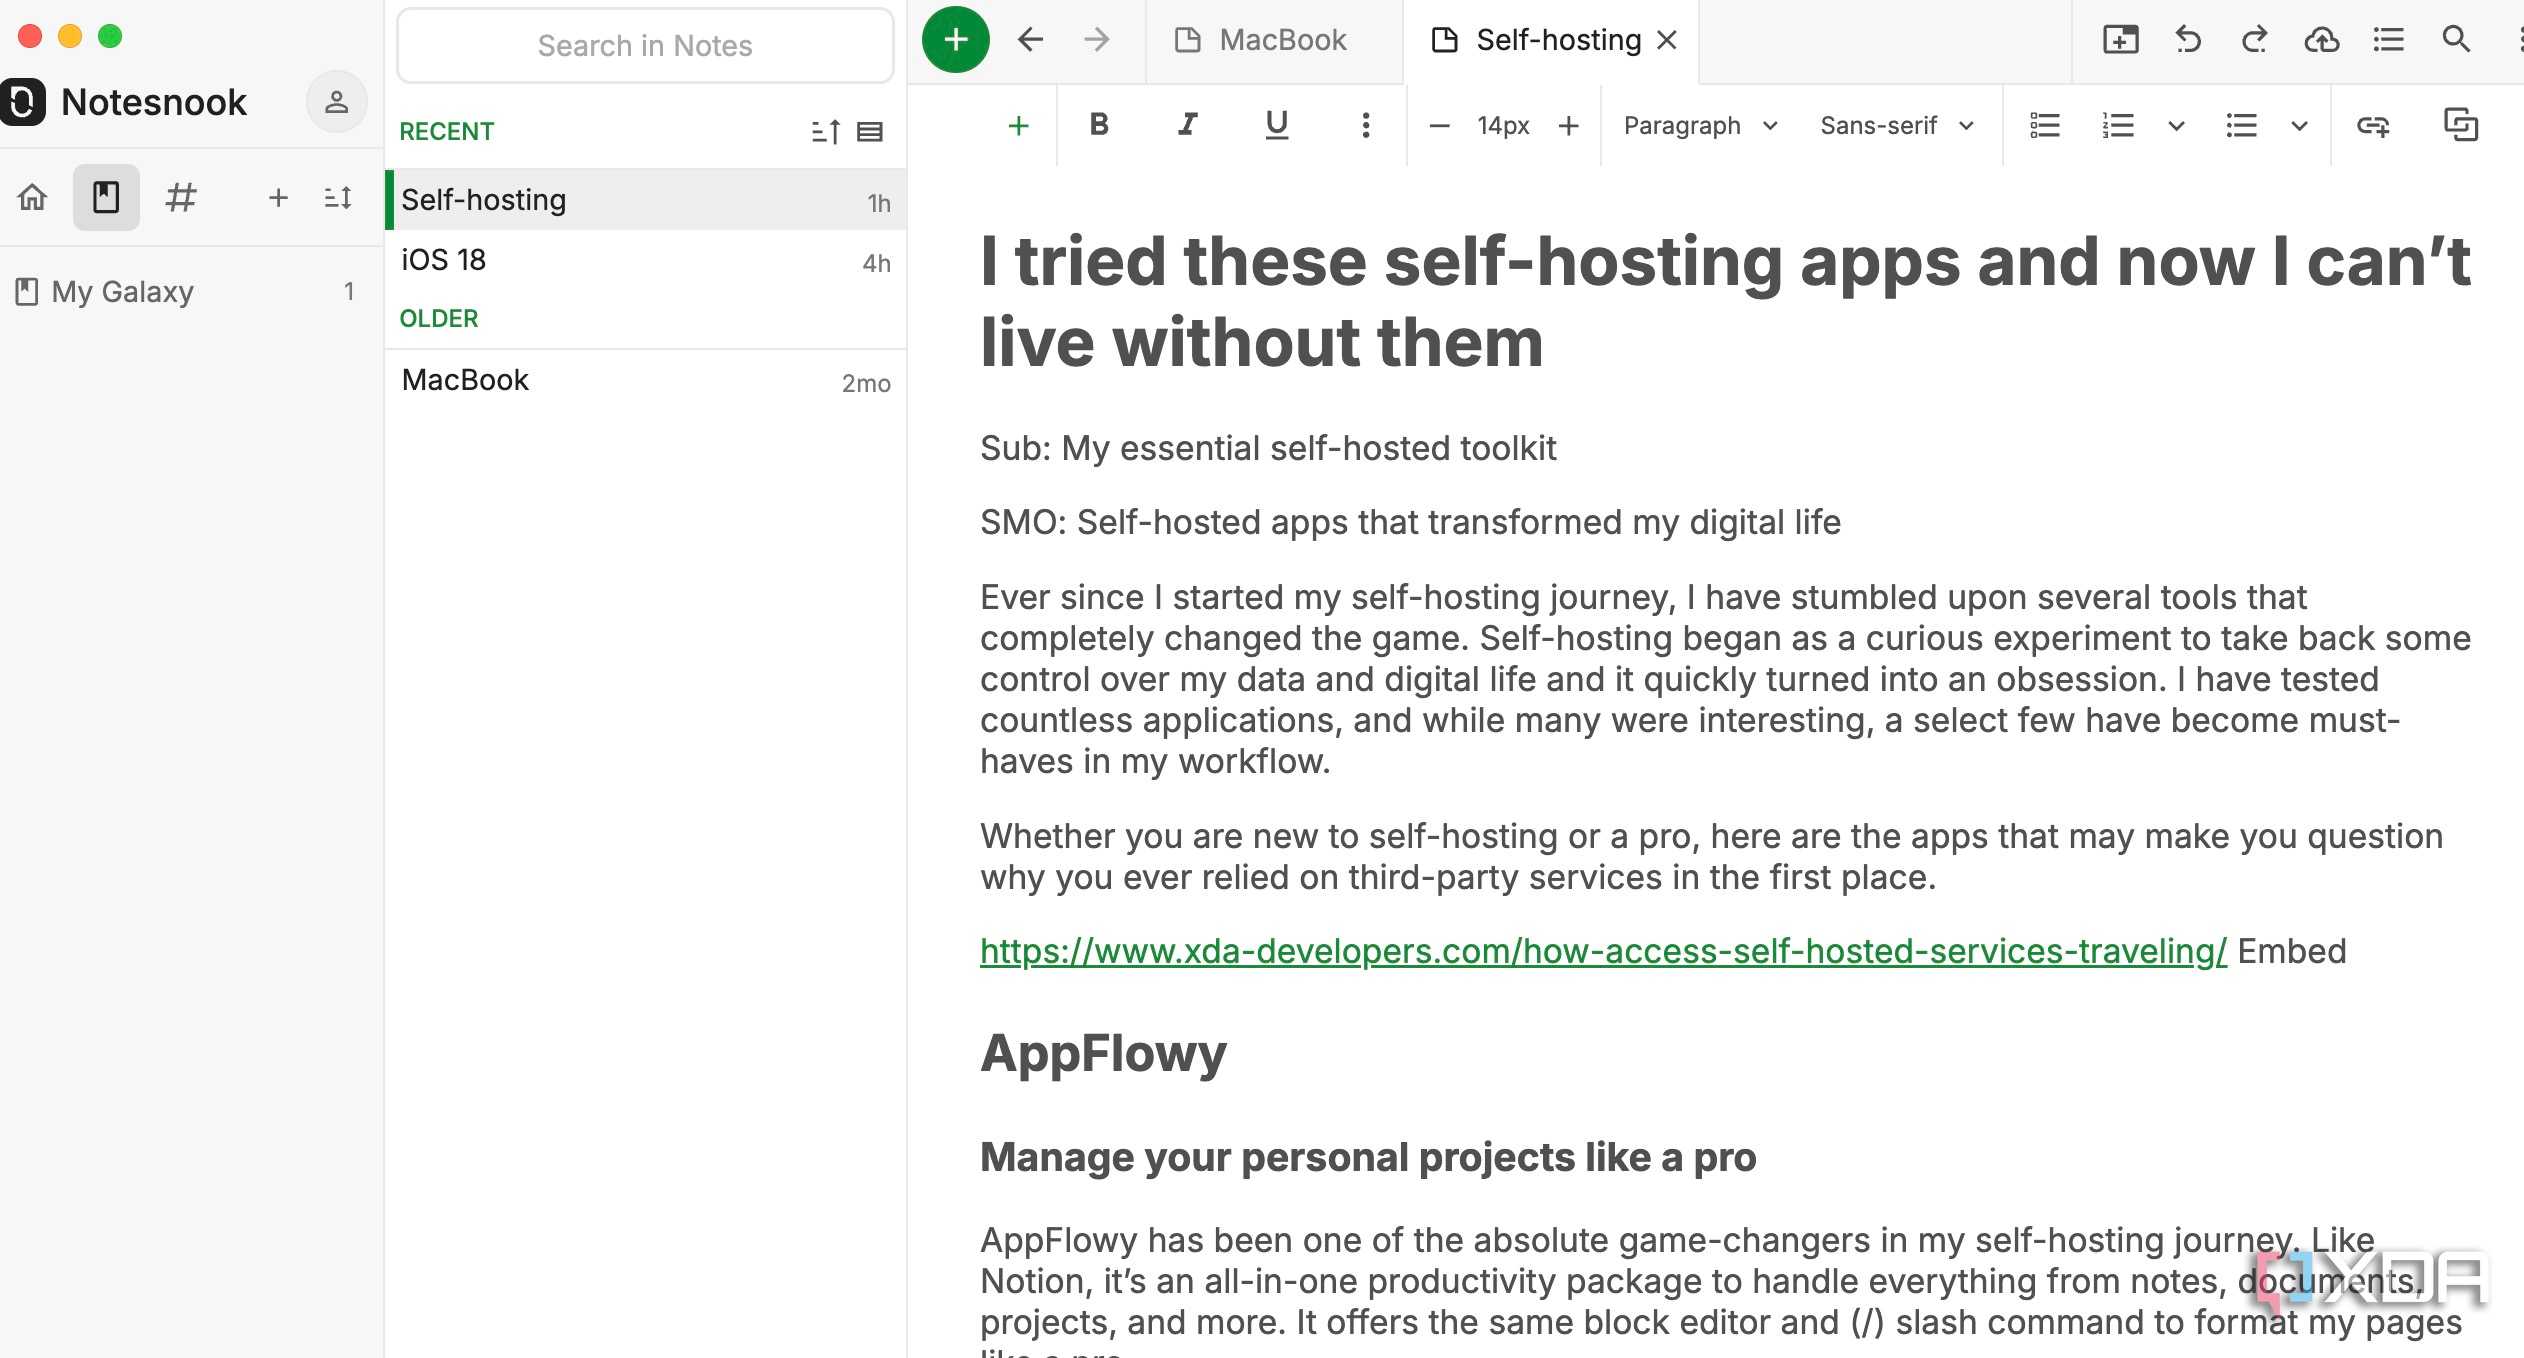2524x1358 pixels.
Task: Open the Home section icon in the sidebar
Action: coord(32,197)
